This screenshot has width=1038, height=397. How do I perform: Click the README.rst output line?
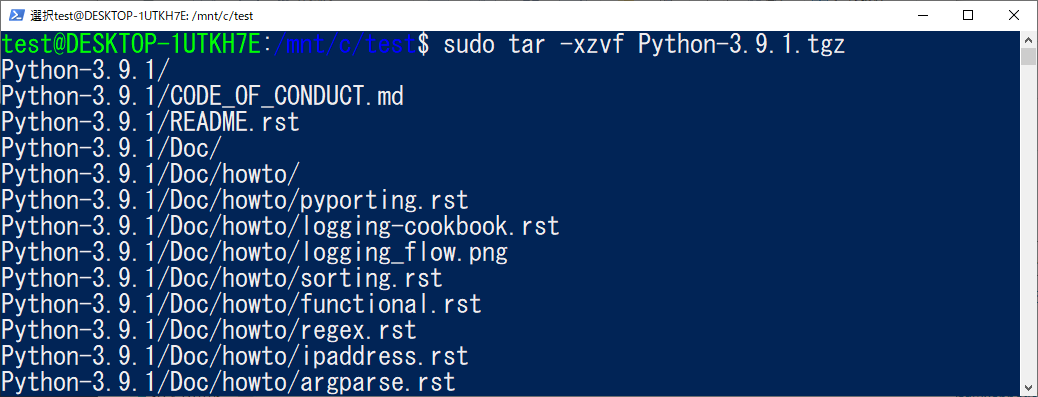pos(150,122)
